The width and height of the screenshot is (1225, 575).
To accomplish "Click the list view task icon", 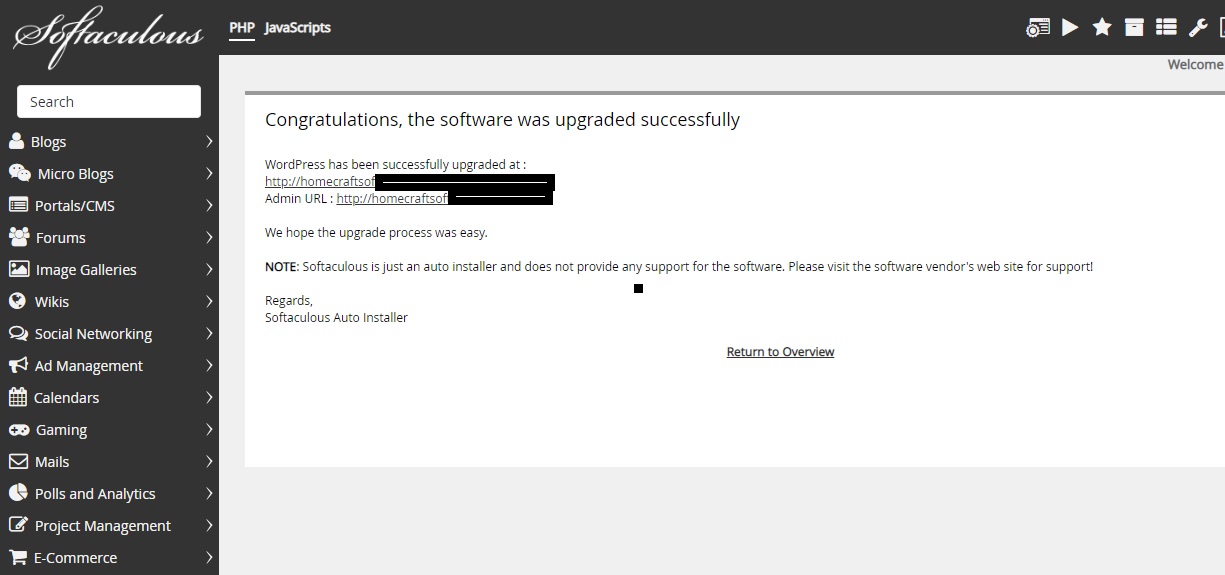I will 1166,27.
